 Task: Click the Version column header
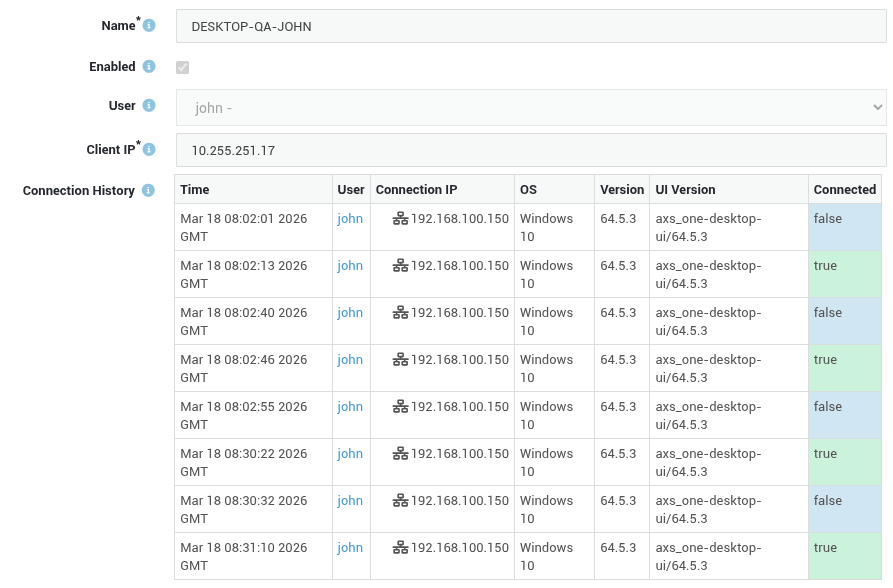pyautogui.click(x=622, y=190)
